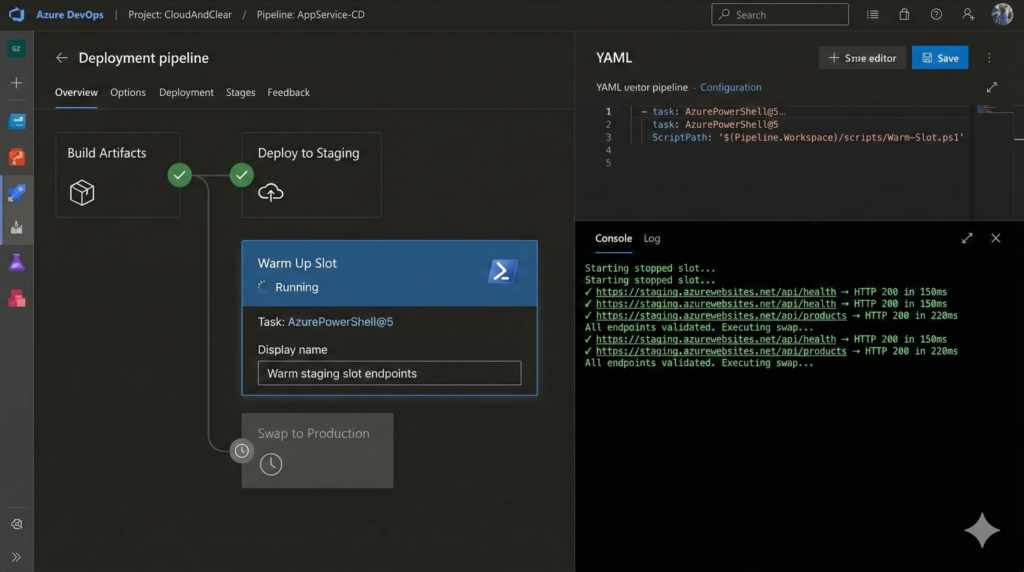
Task: Expand the sidebar with the double chevron
Action: pyautogui.click(x=16, y=556)
